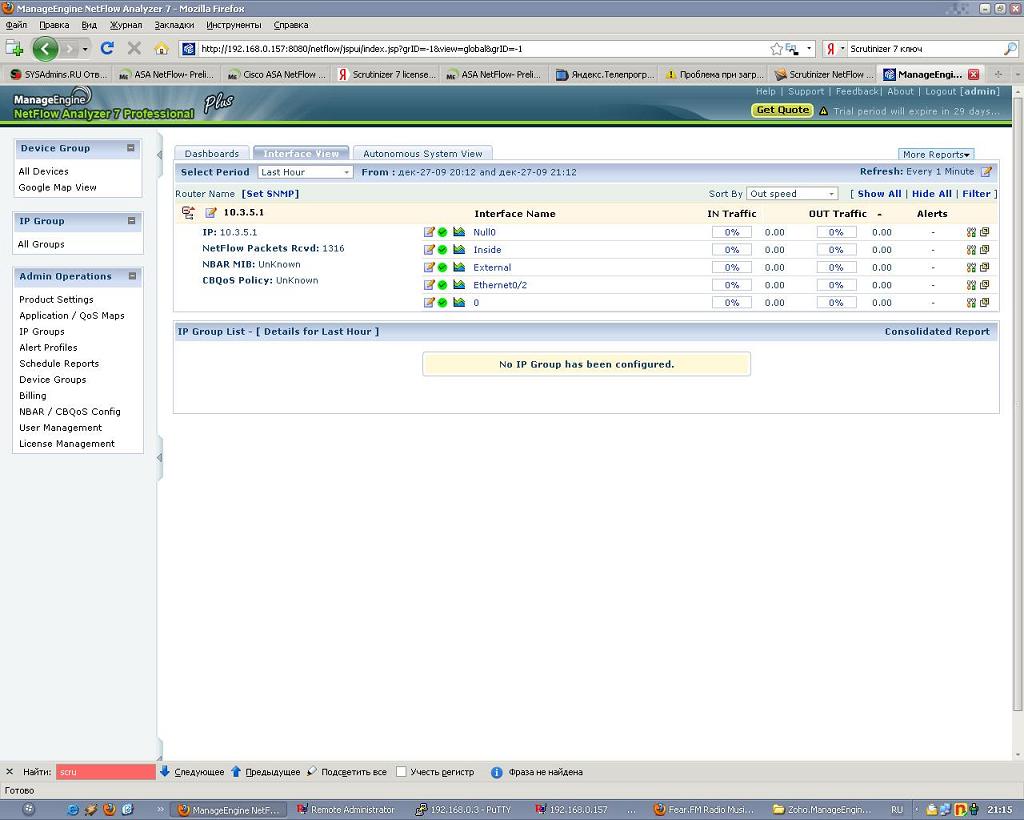This screenshot has width=1024, height=820.
Task: Collapse the IP Group panel
Action: click(131, 221)
